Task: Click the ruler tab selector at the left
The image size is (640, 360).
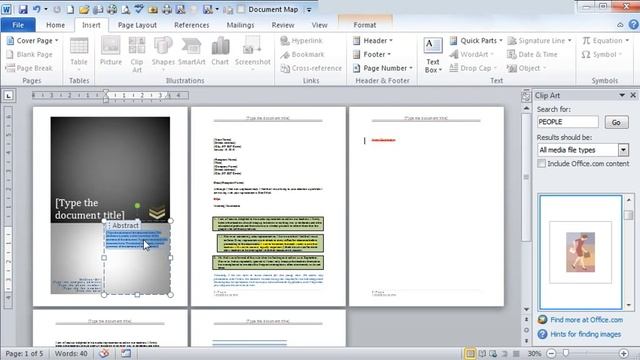Action: point(9,96)
